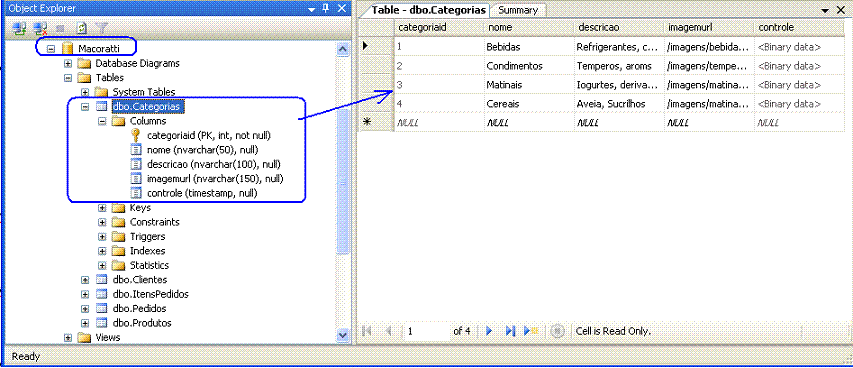Click the dbo.Pedidos table icon
Viewport: 853px width, 368px height.
tap(101, 309)
